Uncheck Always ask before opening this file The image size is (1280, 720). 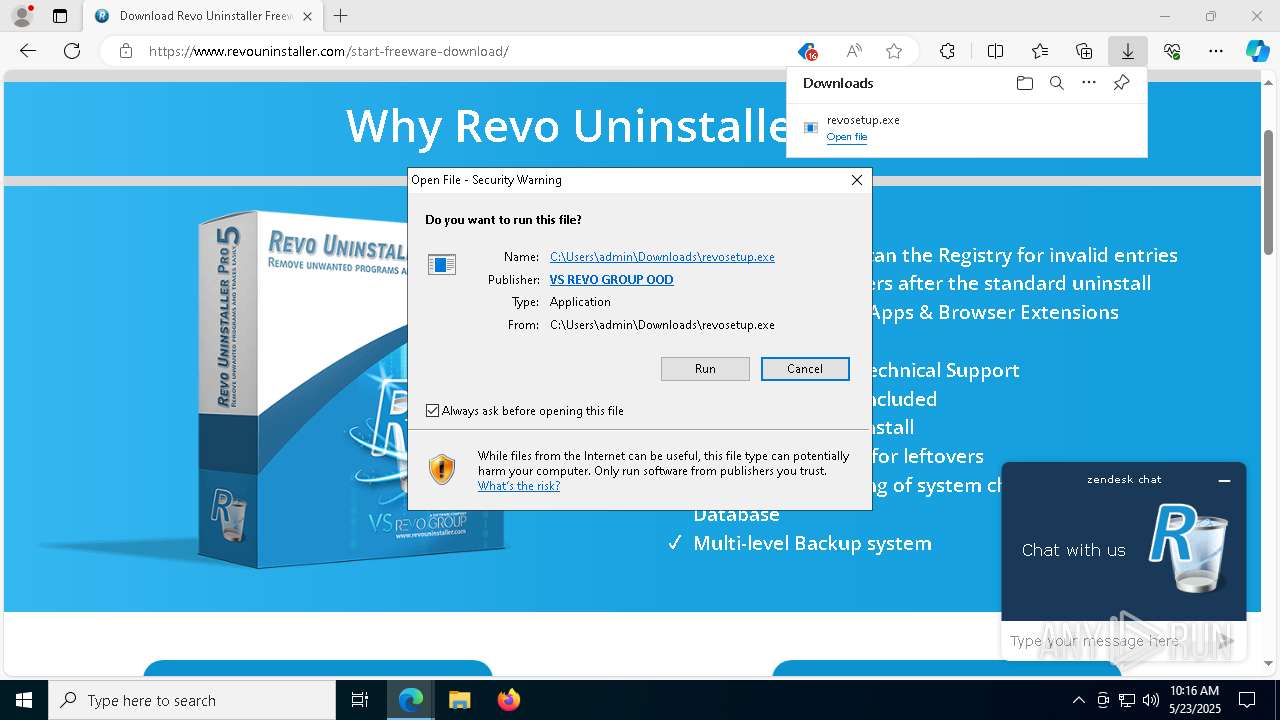tap(432, 411)
